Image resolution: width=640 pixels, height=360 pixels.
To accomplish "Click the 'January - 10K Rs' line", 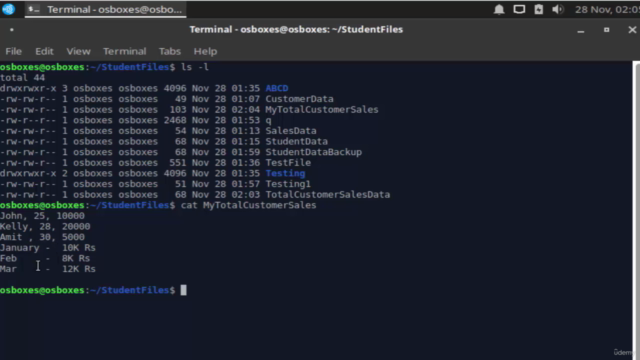I will [48, 247].
